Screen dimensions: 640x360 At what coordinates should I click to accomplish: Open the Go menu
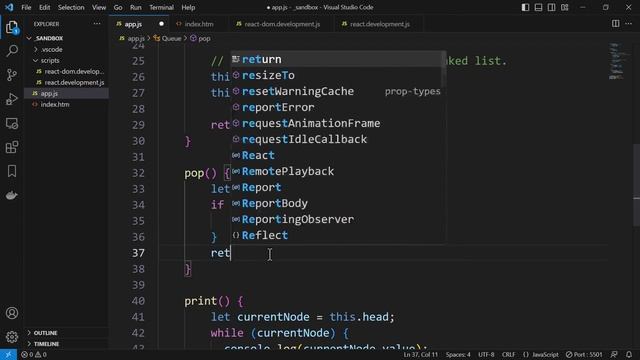(x=118, y=7)
